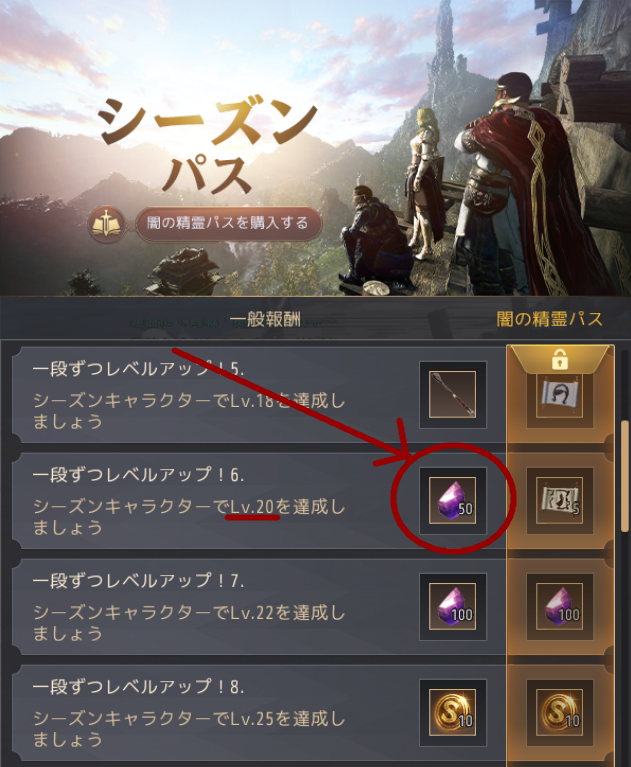
Task: Select the 10 gold S coin general reward
Action: click(452, 712)
